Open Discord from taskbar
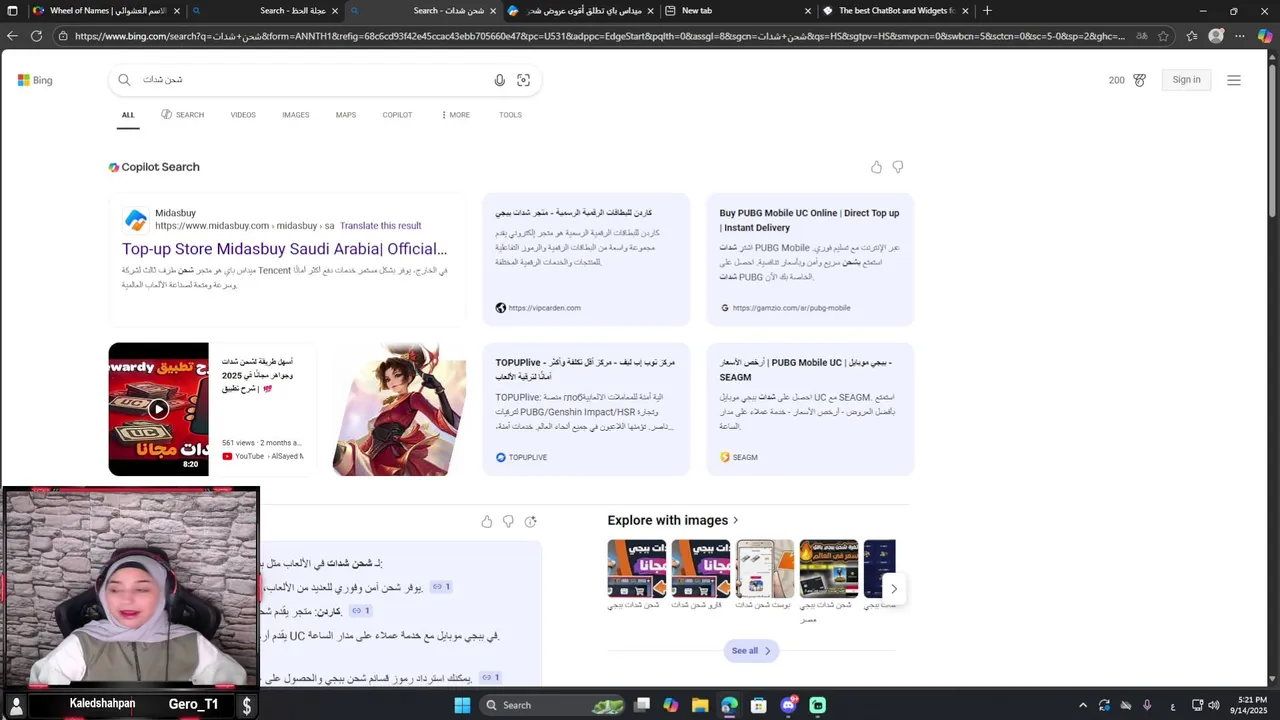 click(788, 705)
